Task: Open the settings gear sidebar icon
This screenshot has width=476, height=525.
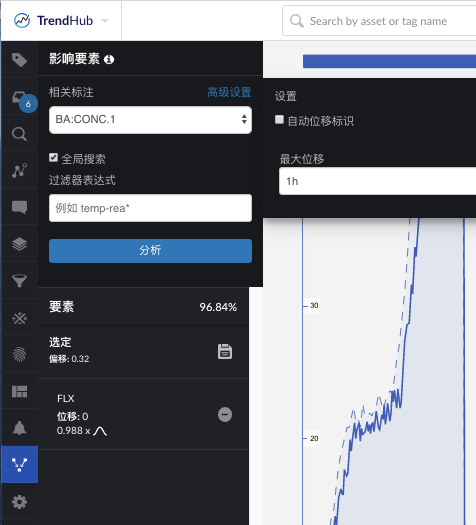Action: click(19, 502)
